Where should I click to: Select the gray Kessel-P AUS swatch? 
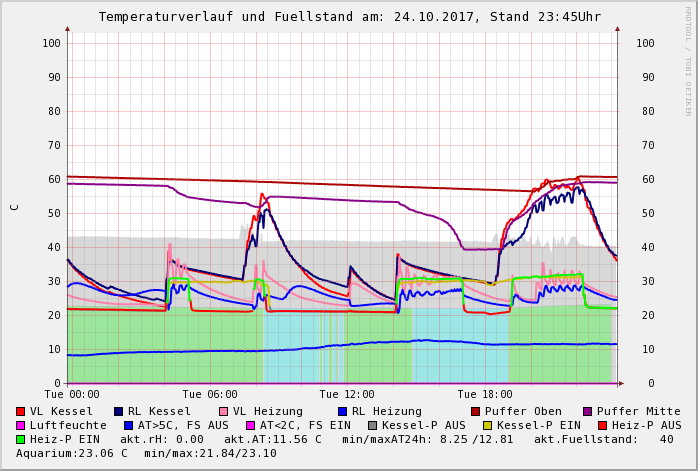coord(373,425)
